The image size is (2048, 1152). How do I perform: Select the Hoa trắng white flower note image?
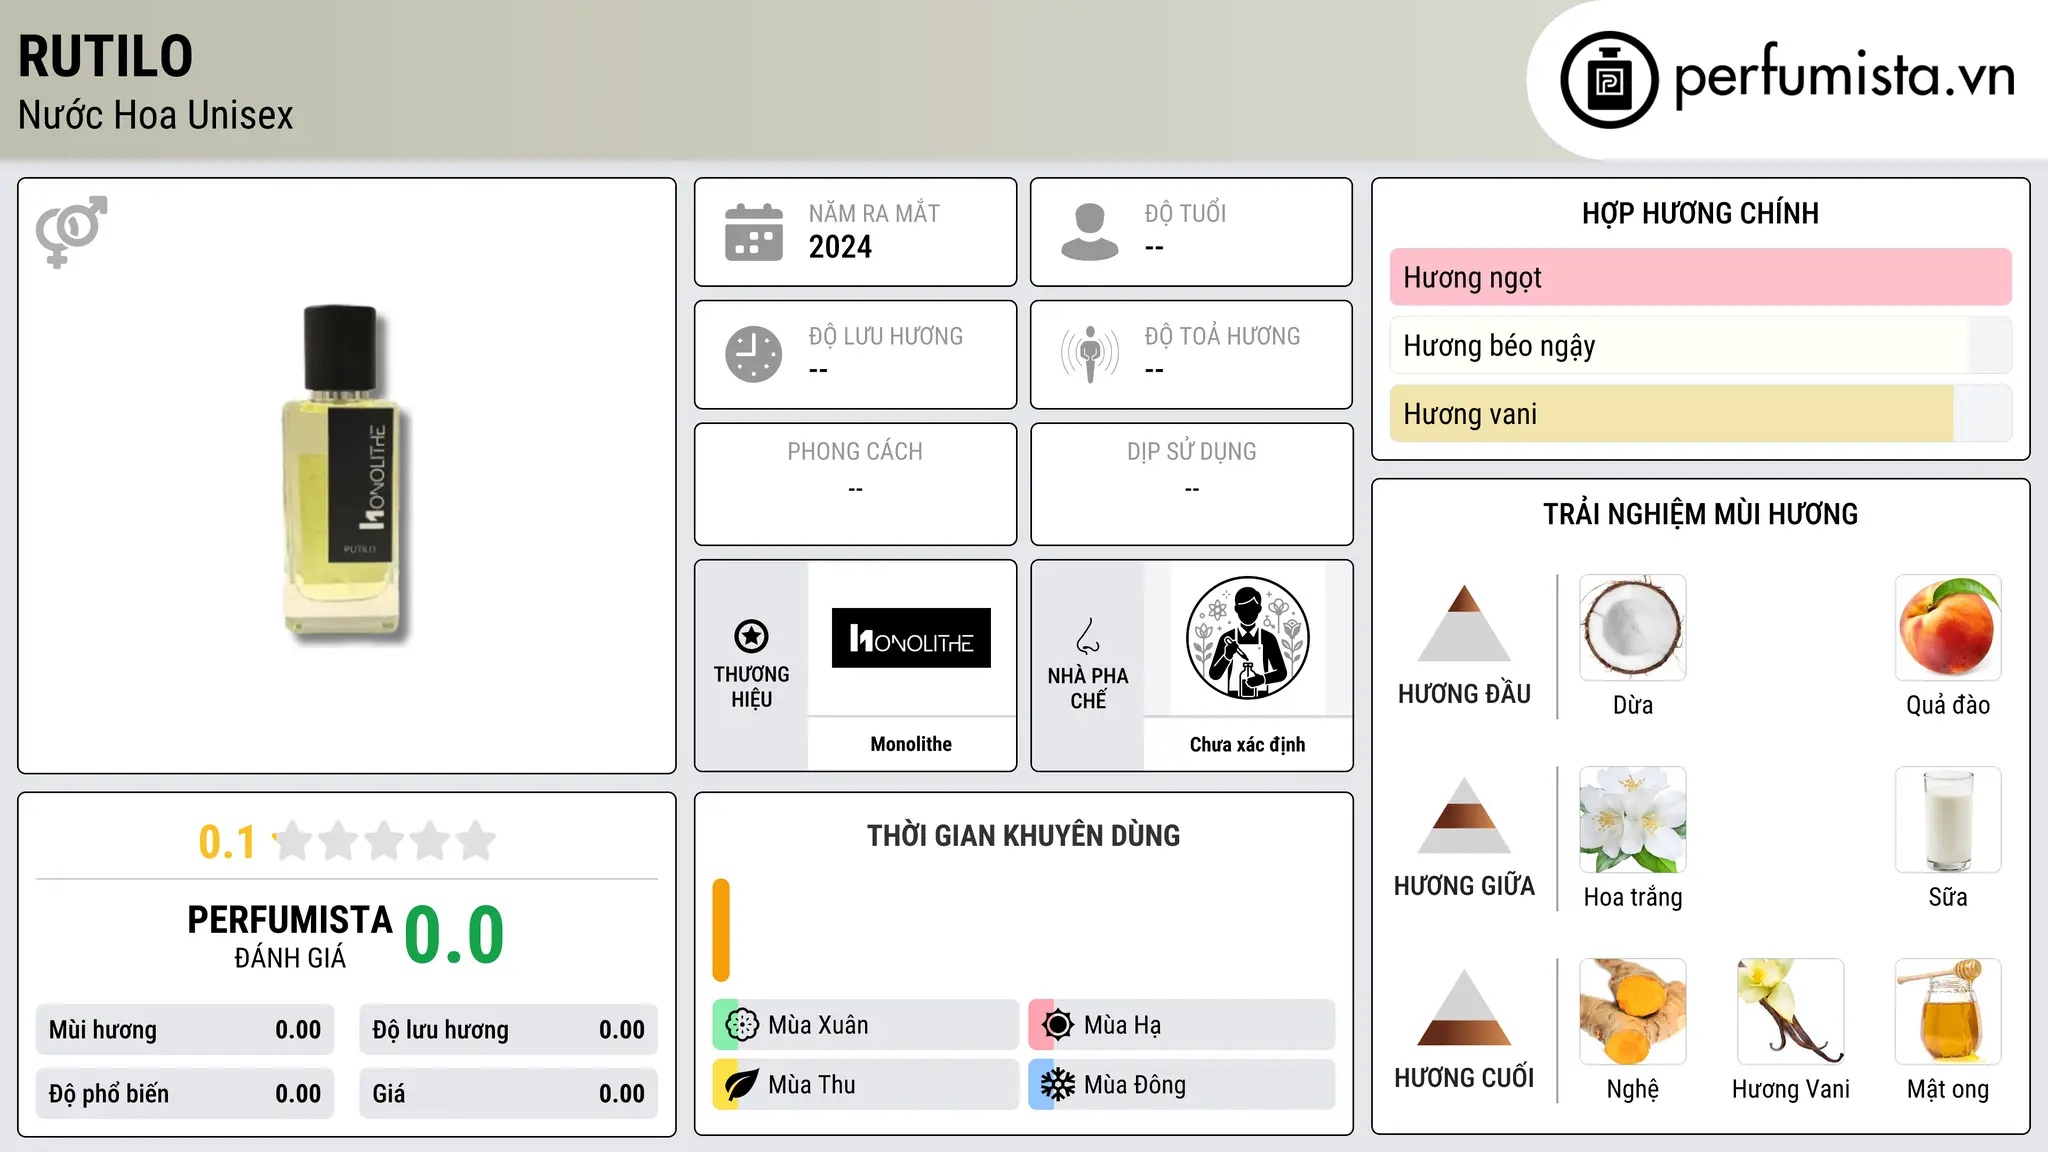click(1633, 820)
